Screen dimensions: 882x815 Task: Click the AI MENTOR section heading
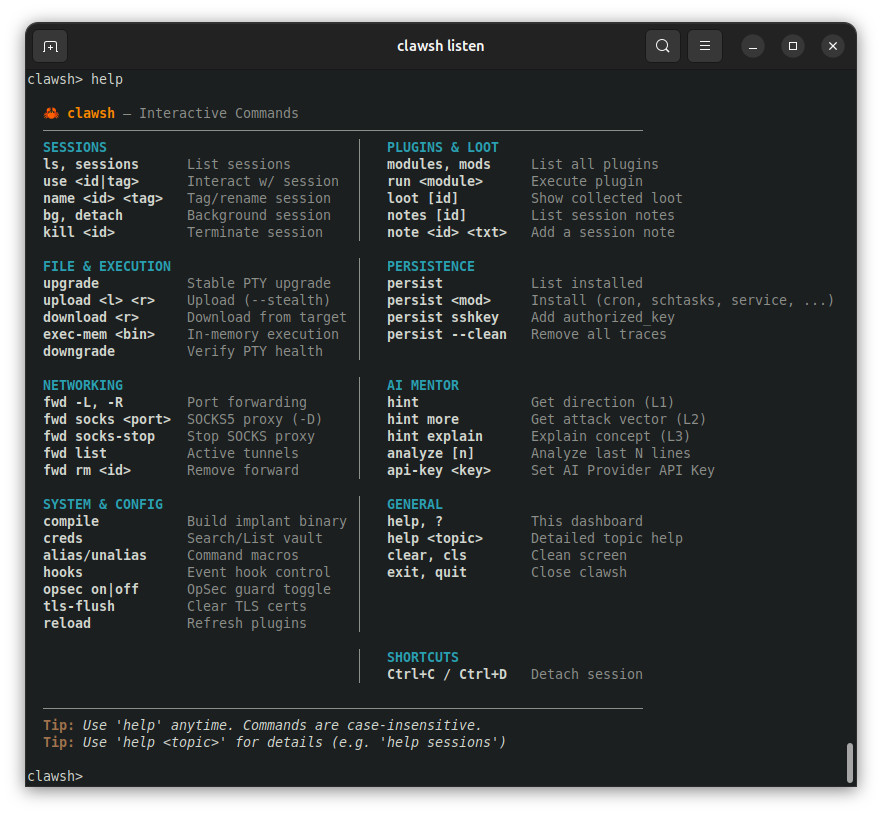(x=423, y=385)
